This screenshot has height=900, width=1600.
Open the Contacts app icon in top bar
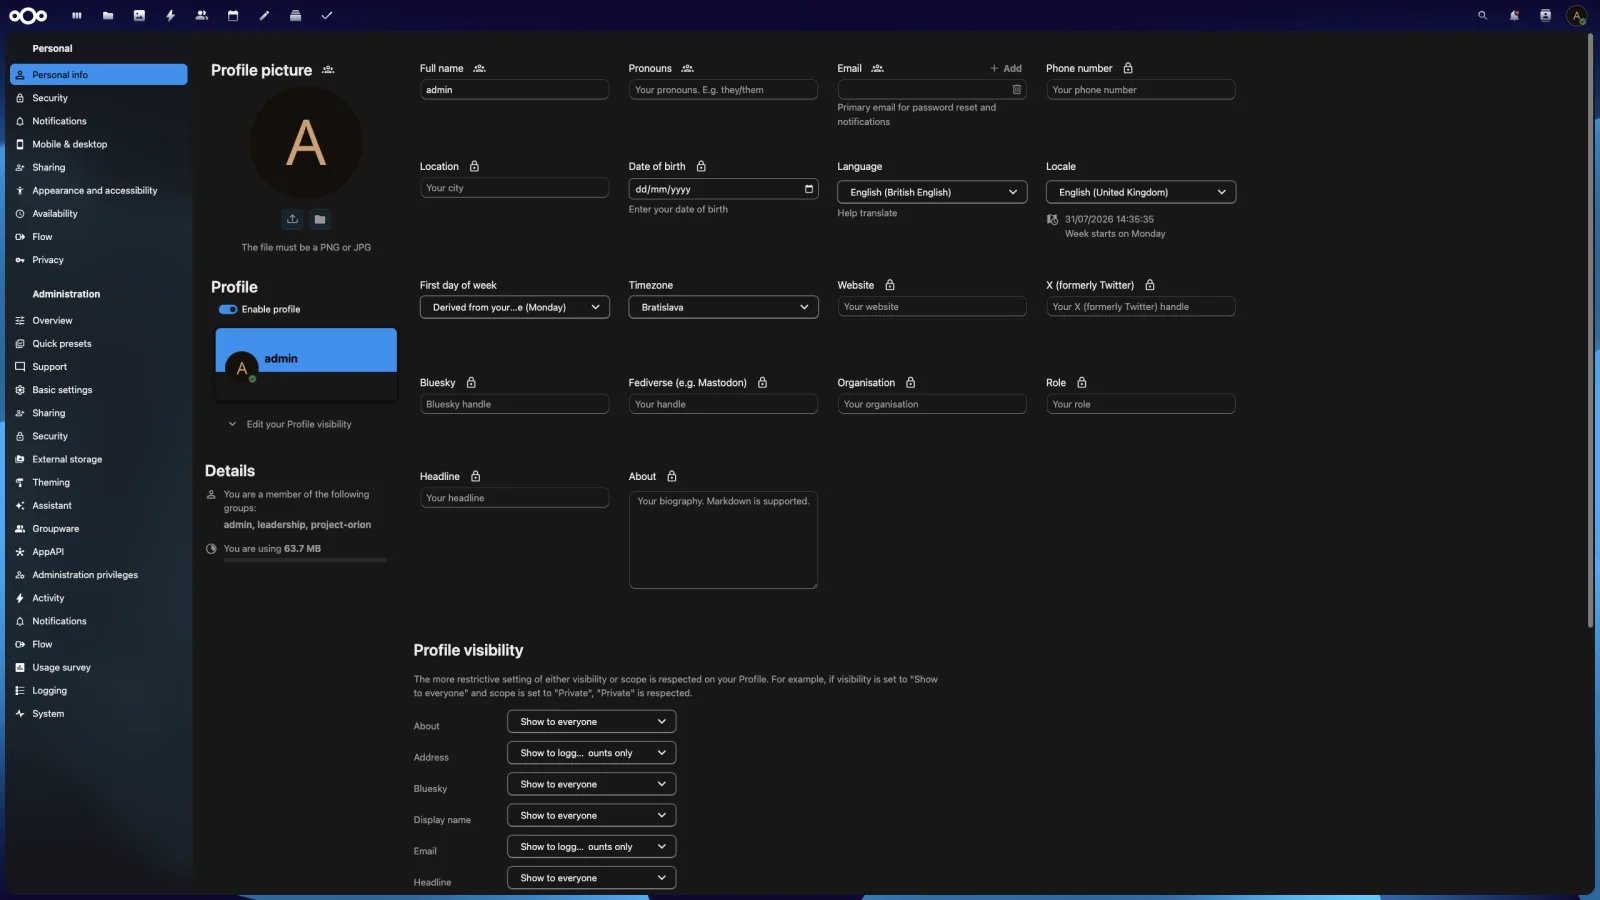pos(202,15)
